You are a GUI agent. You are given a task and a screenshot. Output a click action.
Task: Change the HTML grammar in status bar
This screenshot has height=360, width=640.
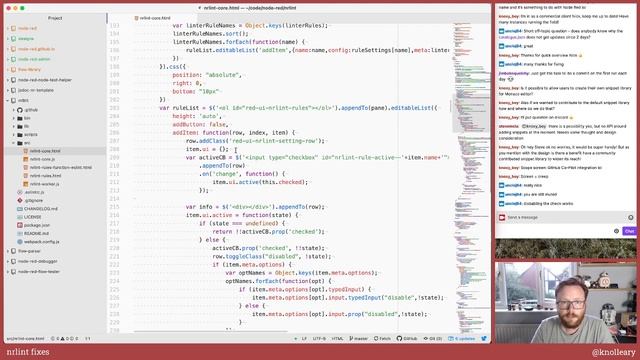coord(337,338)
